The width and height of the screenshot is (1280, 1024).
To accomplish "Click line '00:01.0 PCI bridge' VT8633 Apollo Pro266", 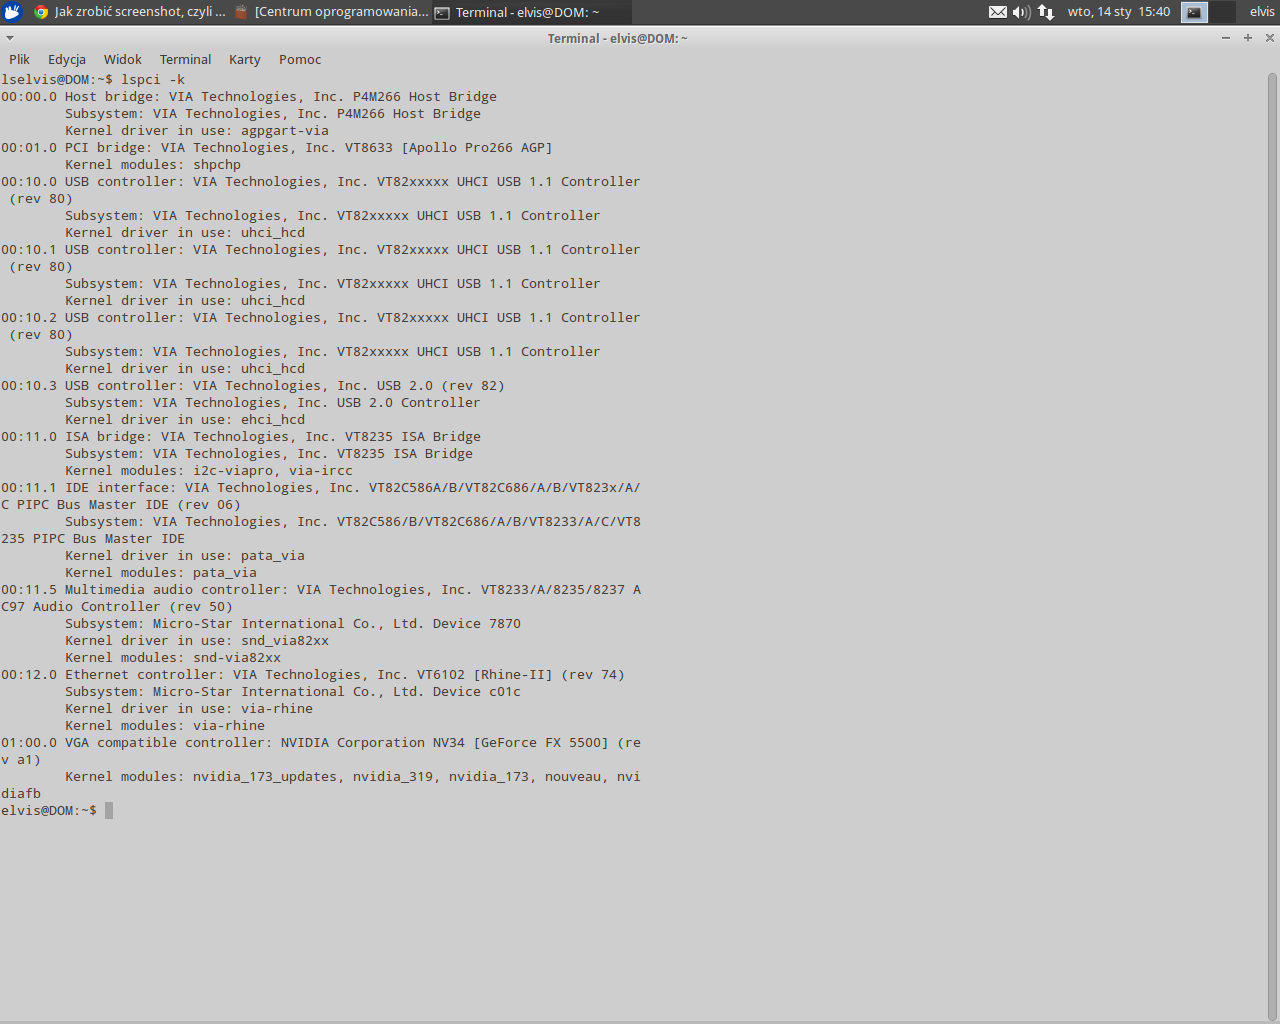I will (277, 147).
